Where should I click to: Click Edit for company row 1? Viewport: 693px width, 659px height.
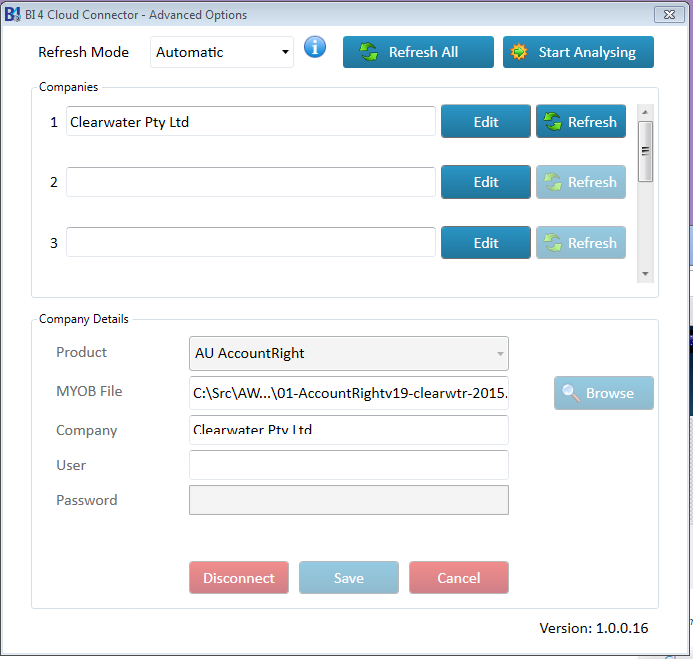(x=486, y=122)
